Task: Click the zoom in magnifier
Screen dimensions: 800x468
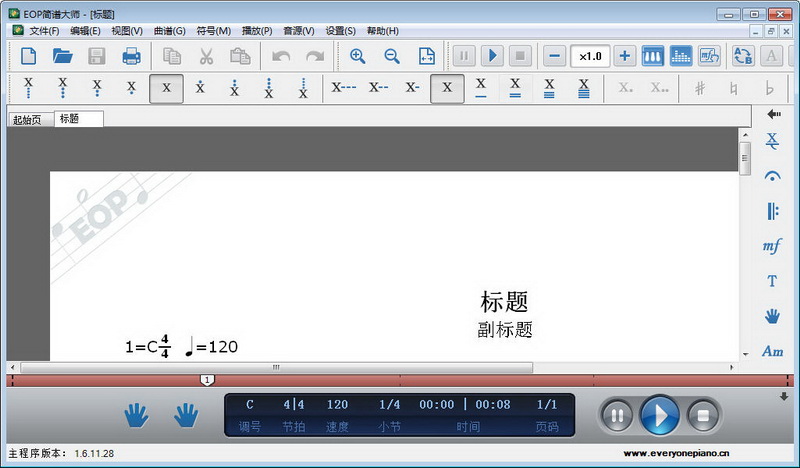Action: 357,56
